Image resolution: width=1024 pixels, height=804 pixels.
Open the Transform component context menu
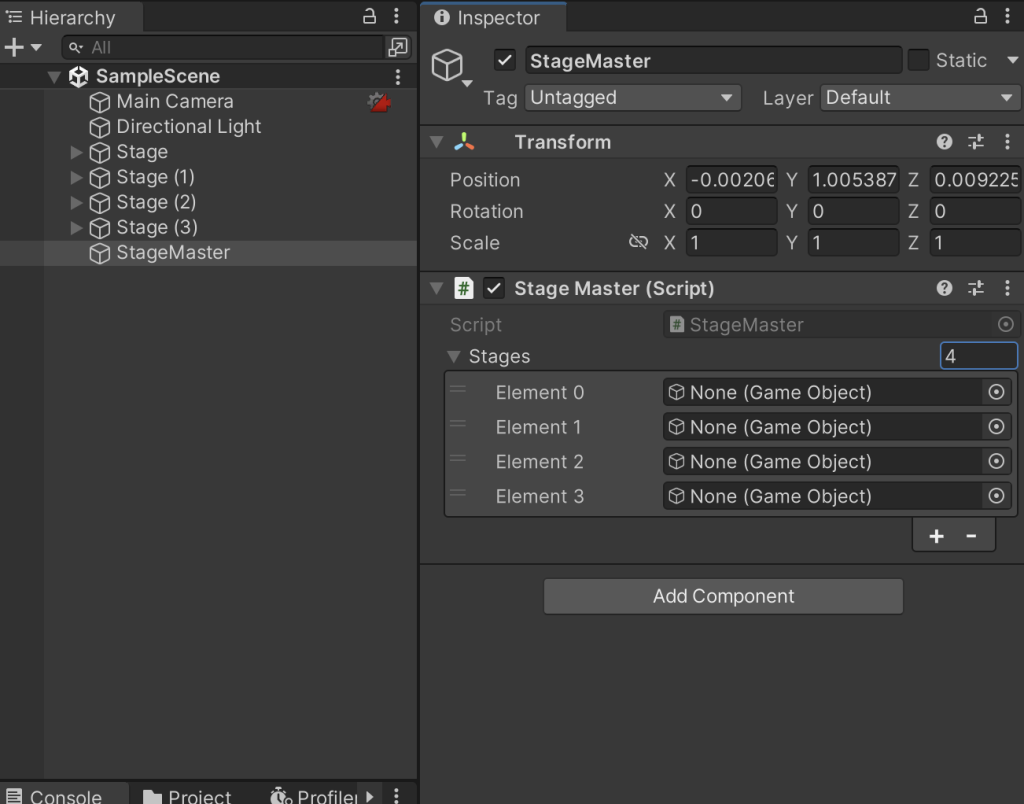point(1008,142)
